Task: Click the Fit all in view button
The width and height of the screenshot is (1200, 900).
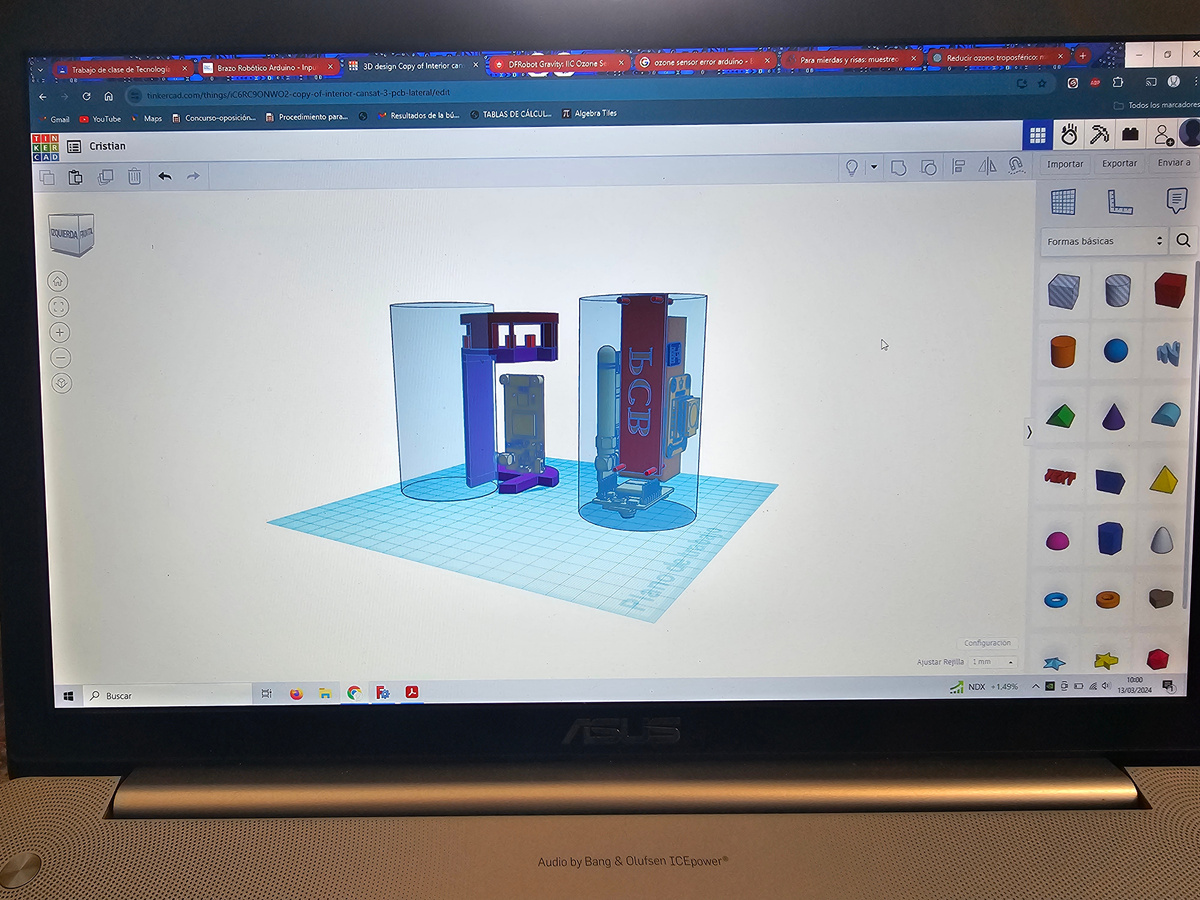Action: [x=59, y=307]
